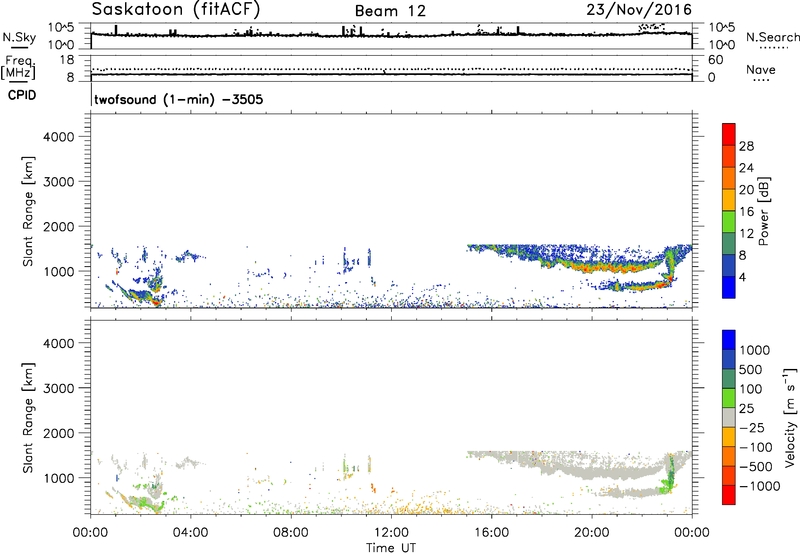Select the '2000' range tick in the velocity panel
This screenshot has height=554, width=800.
(59, 433)
